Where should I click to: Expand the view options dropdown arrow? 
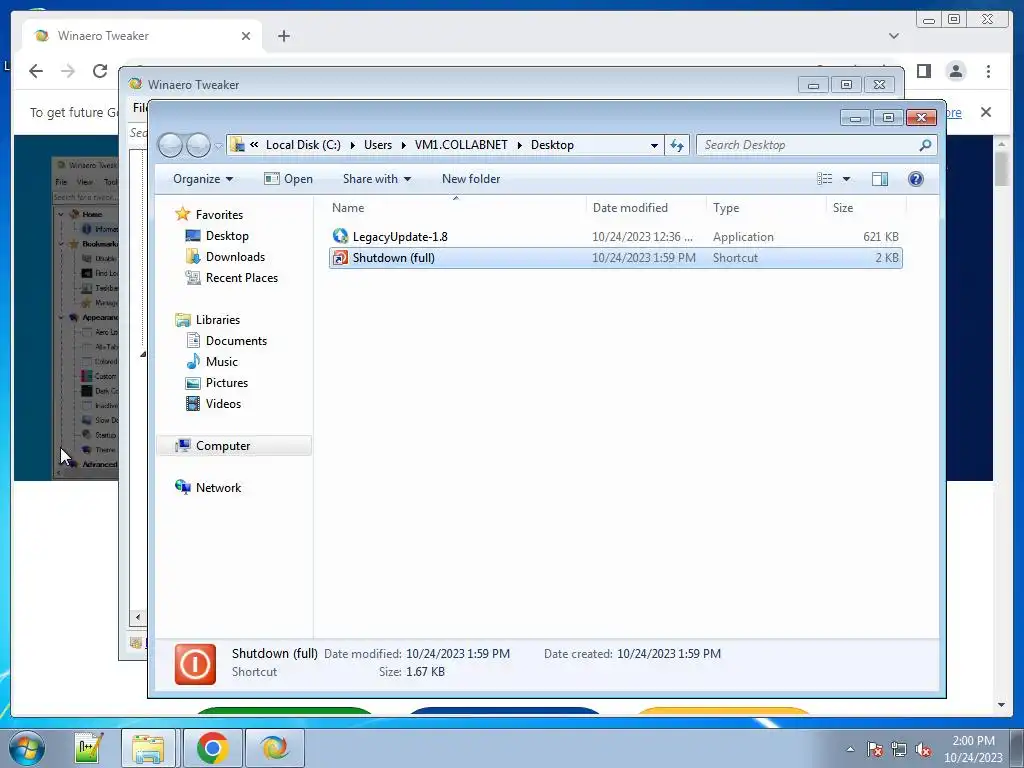[846, 179]
